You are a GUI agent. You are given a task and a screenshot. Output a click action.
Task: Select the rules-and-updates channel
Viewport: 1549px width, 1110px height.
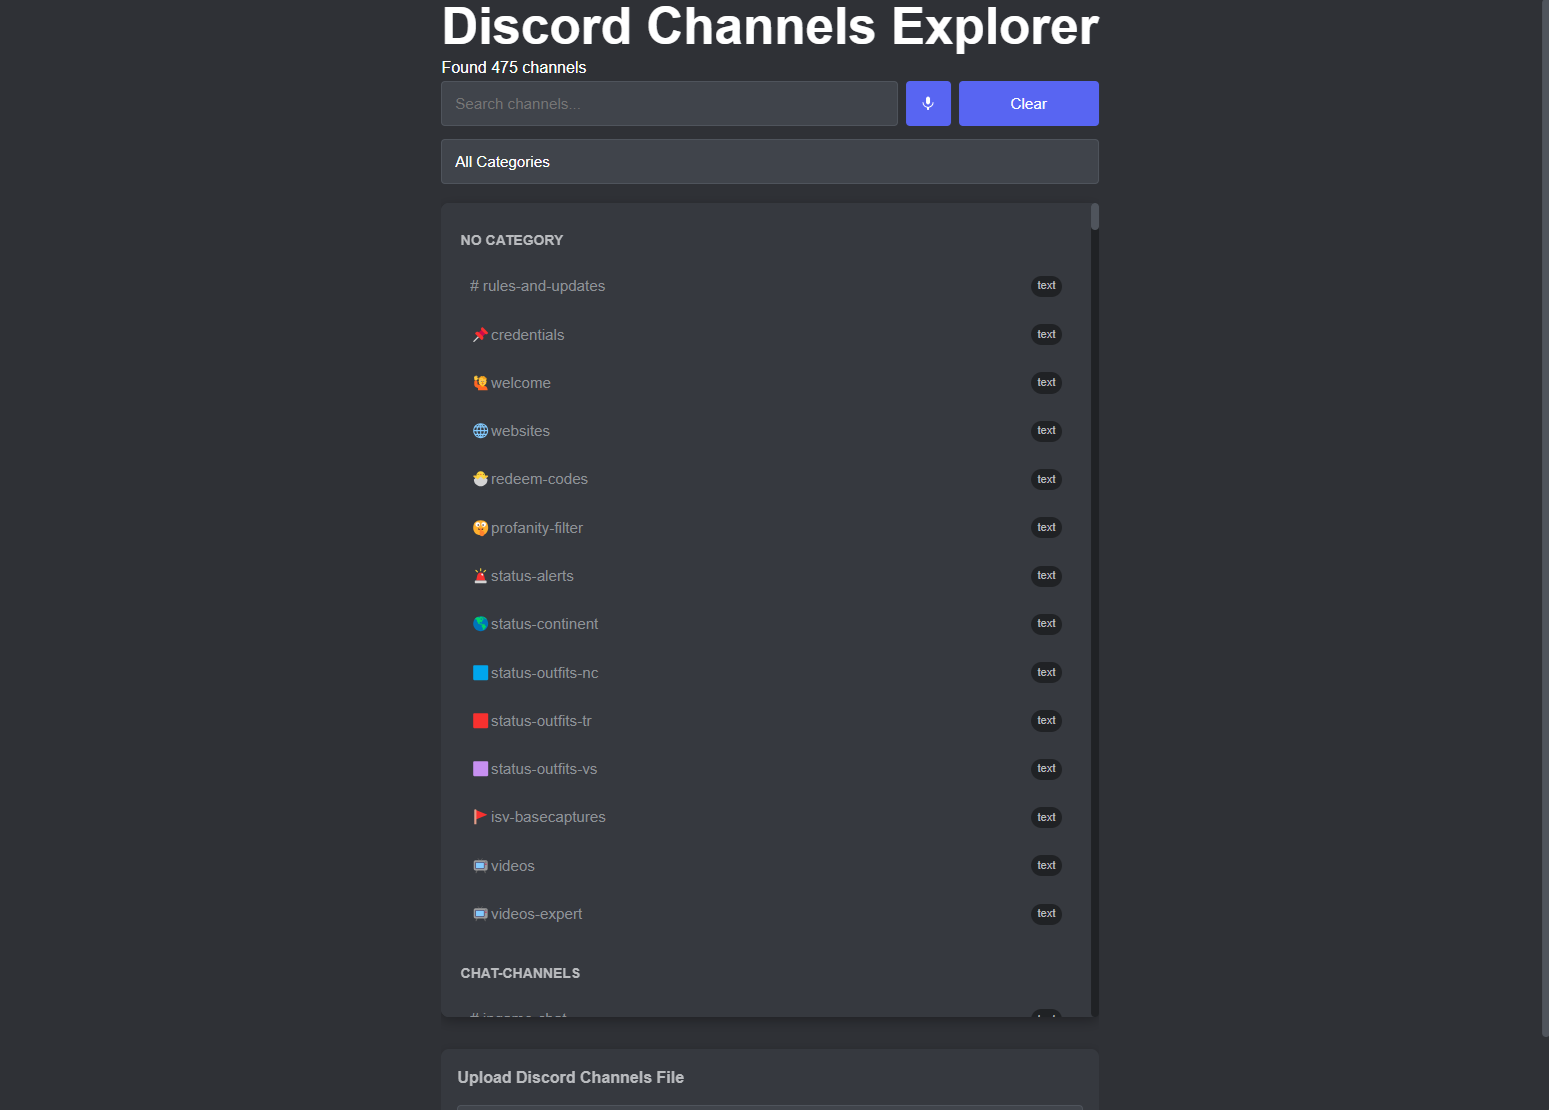tap(537, 286)
